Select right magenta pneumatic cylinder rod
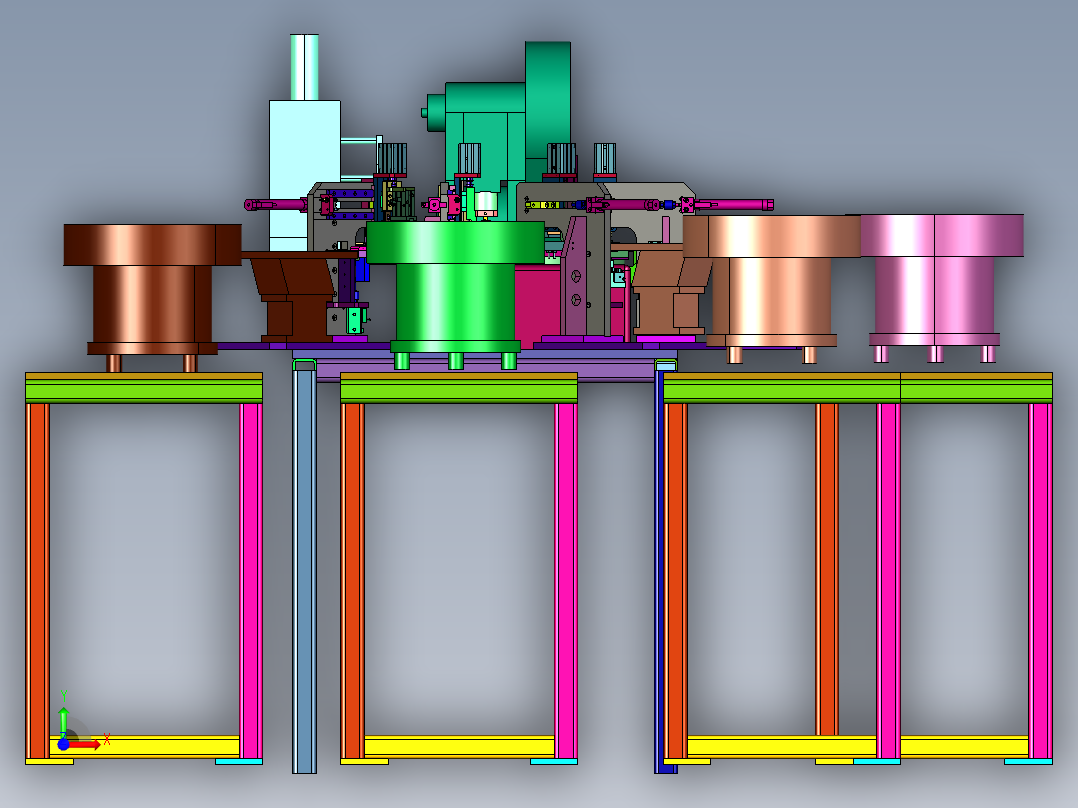This screenshot has width=1078, height=808. point(734,204)
